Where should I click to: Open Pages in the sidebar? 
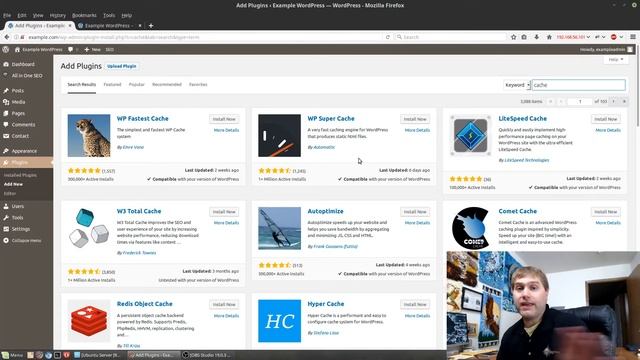(x=18, y=113)
